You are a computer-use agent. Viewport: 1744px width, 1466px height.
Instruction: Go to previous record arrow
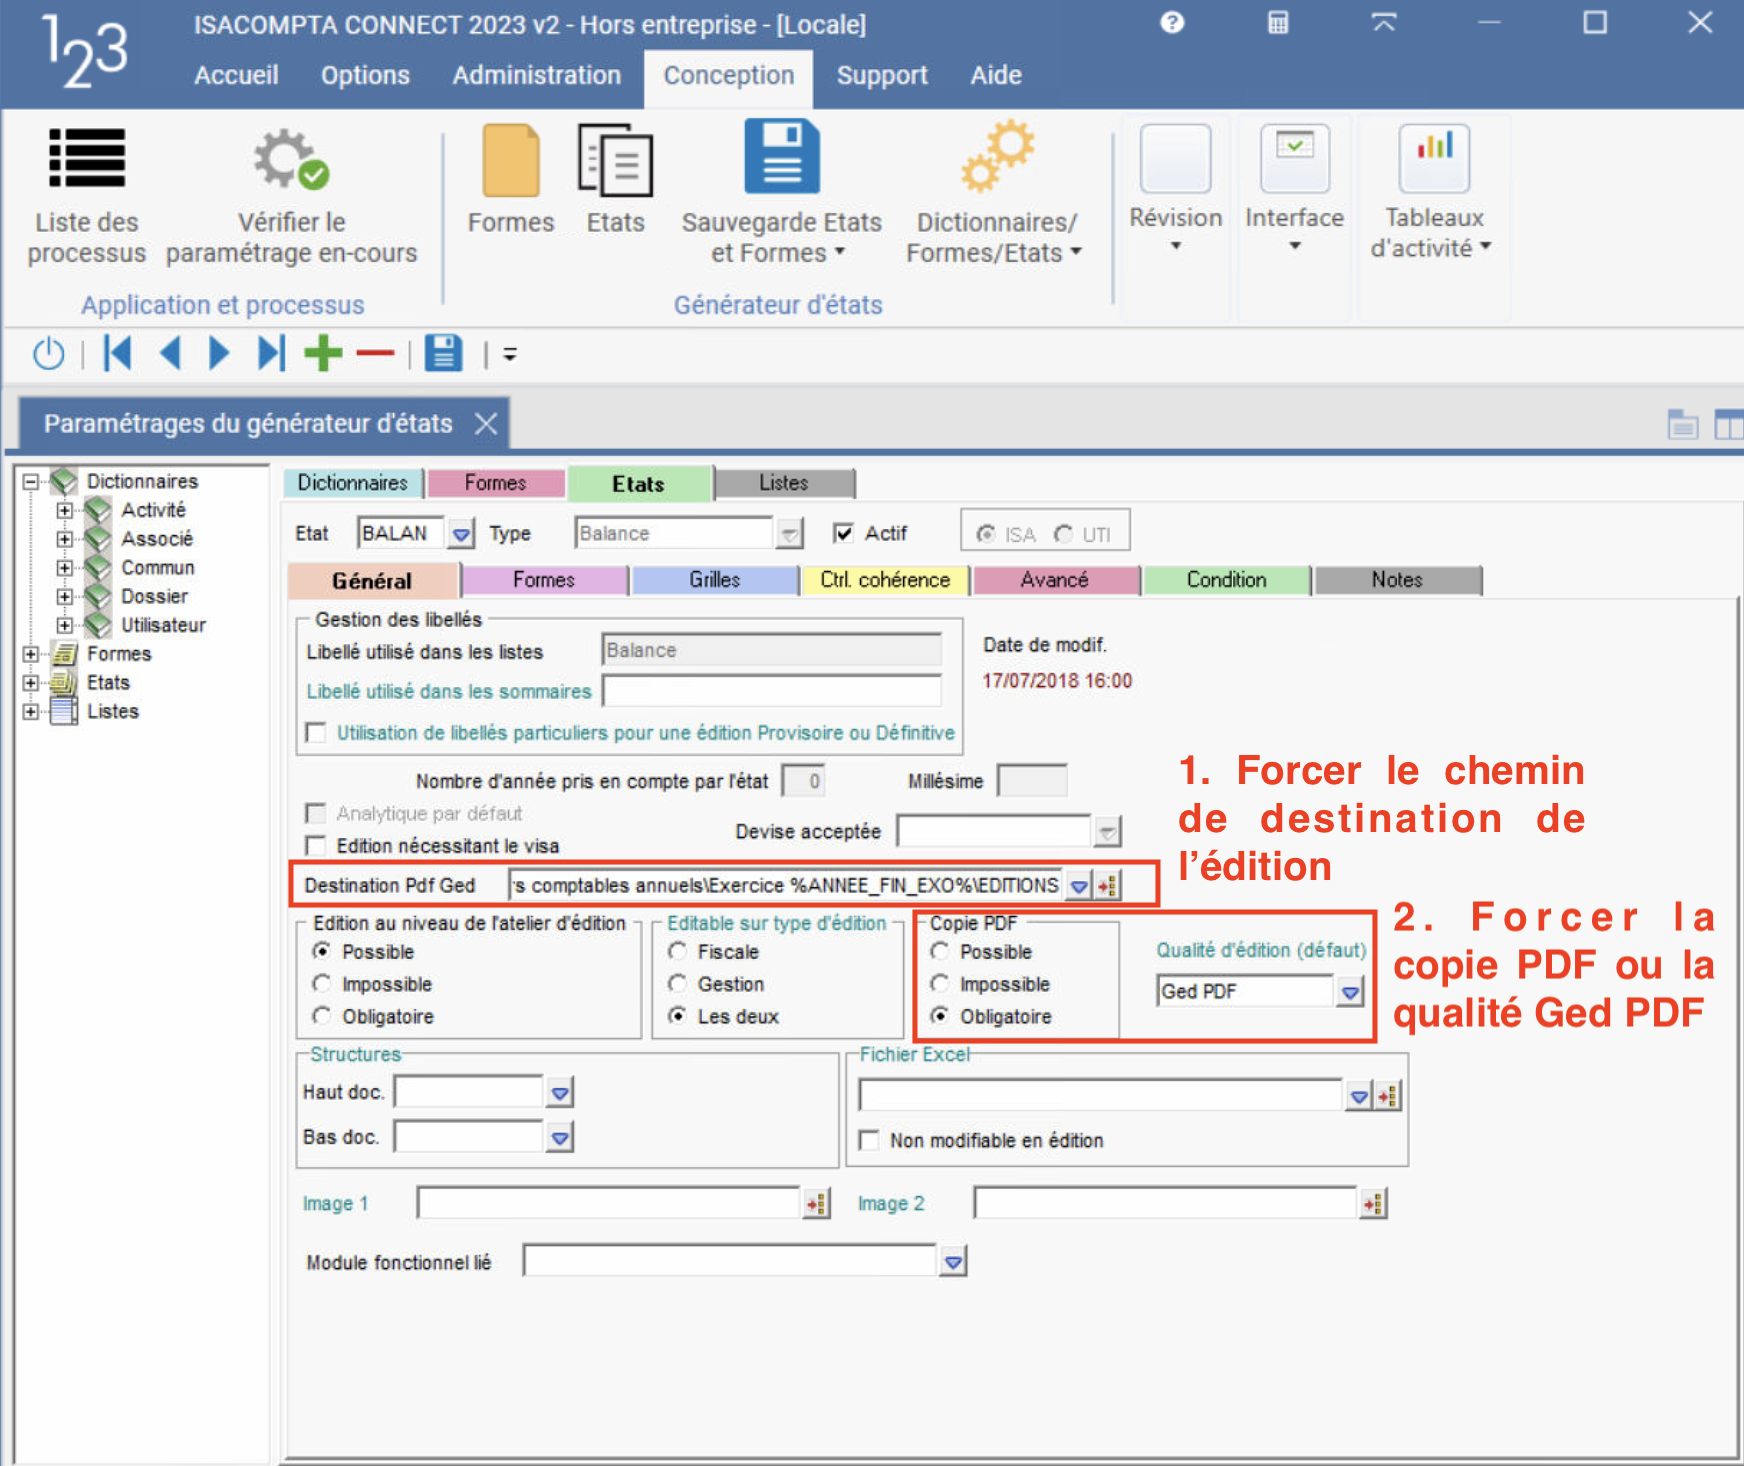pyautogui.click(x=170, y=353)
